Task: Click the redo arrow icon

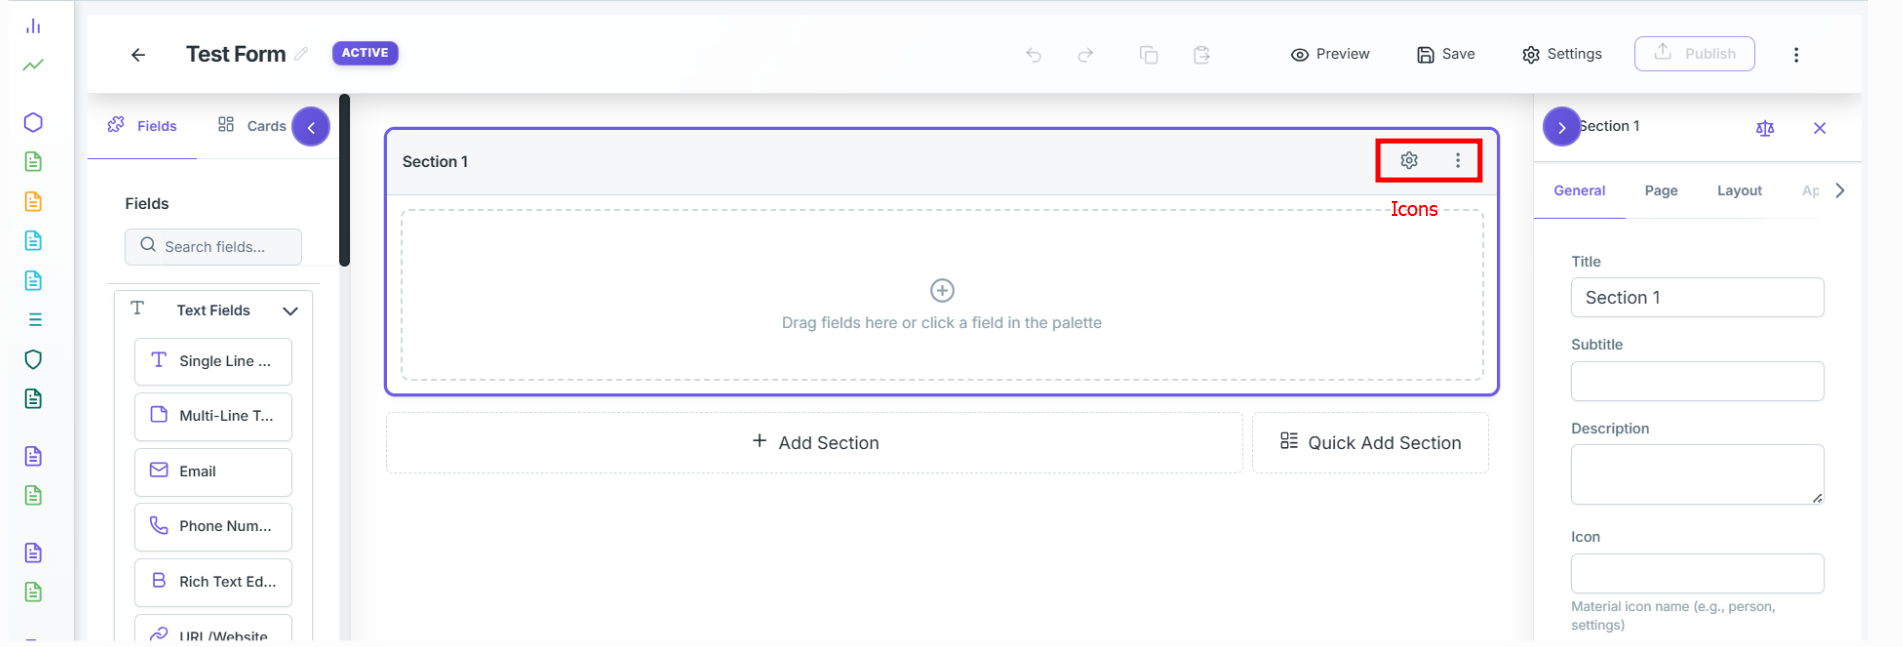Action: coord(1085,55)
